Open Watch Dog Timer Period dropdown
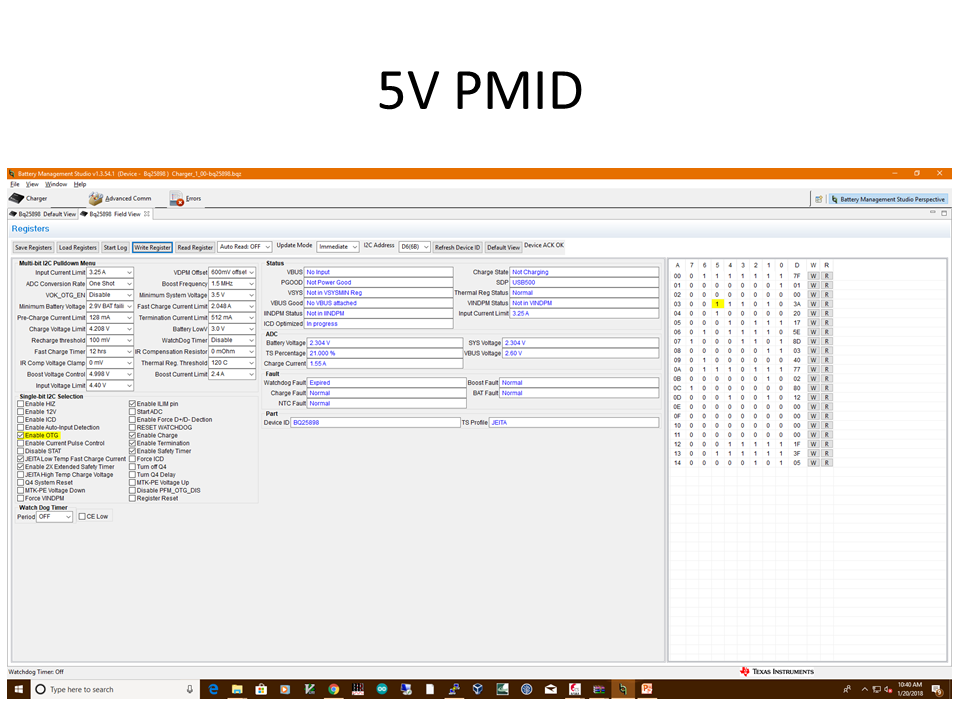The image size is (960, 720). 54,517
